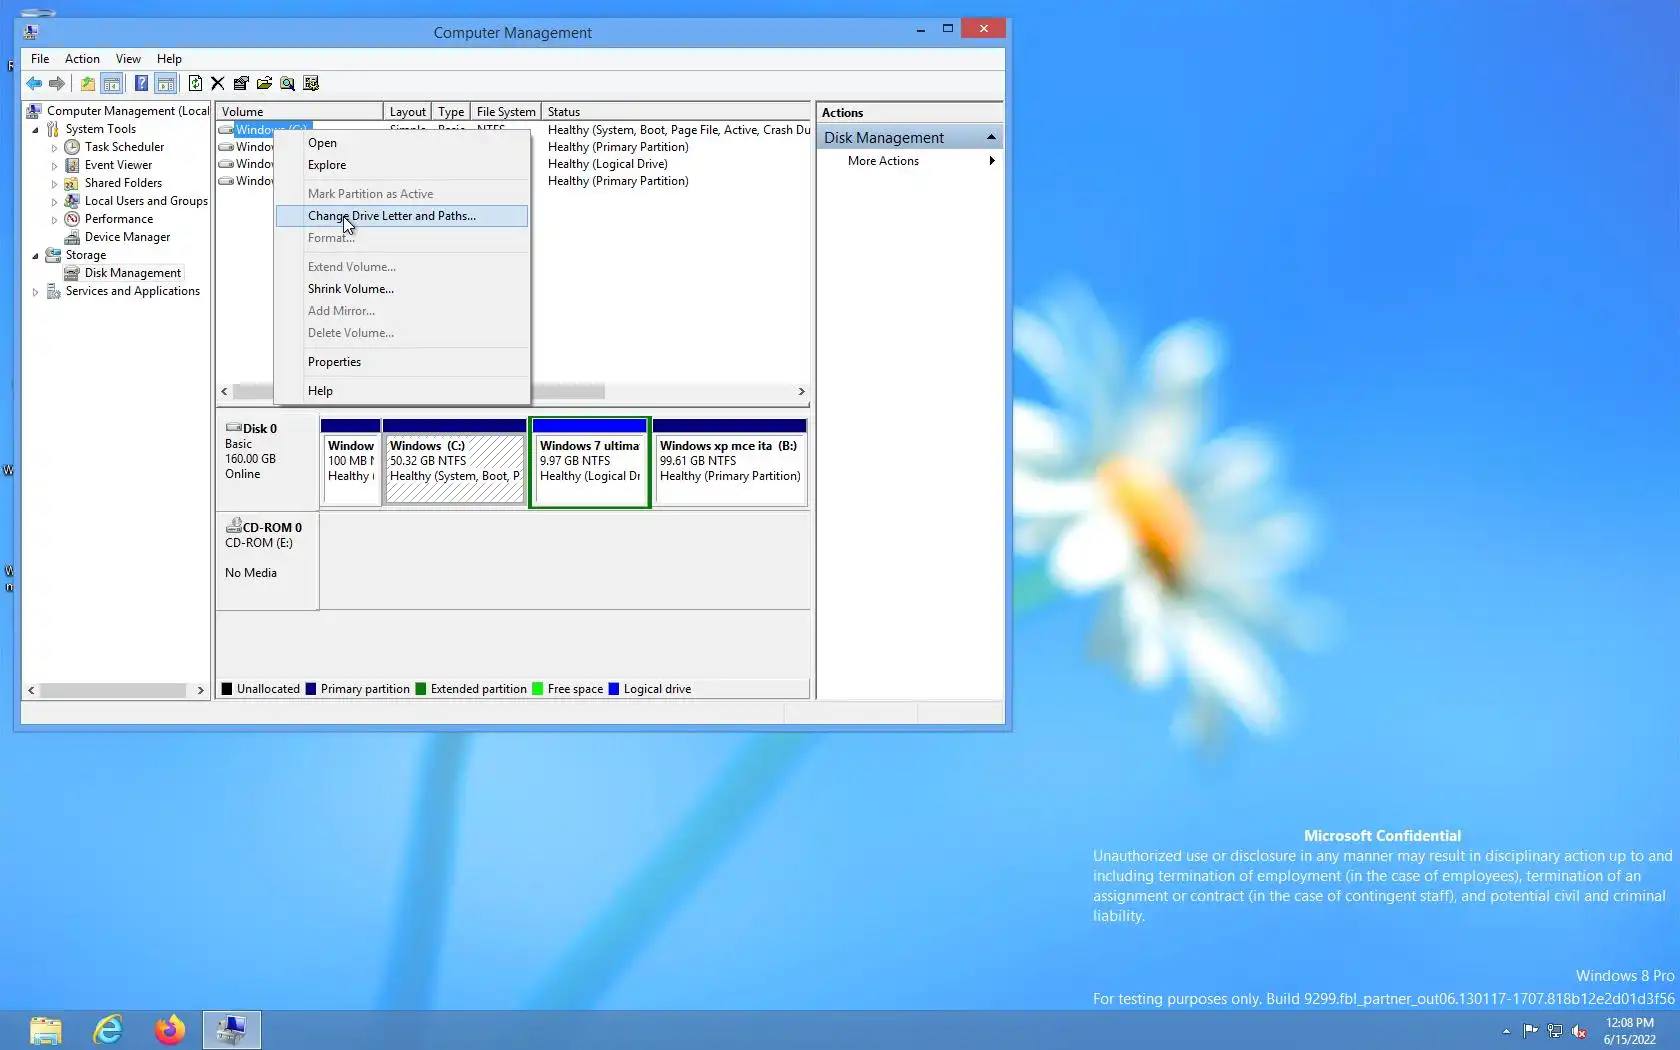Click the black X Delete toolbar icon
The width and height of the screenshot is (1680, 1050).
[x=218, y=84]
